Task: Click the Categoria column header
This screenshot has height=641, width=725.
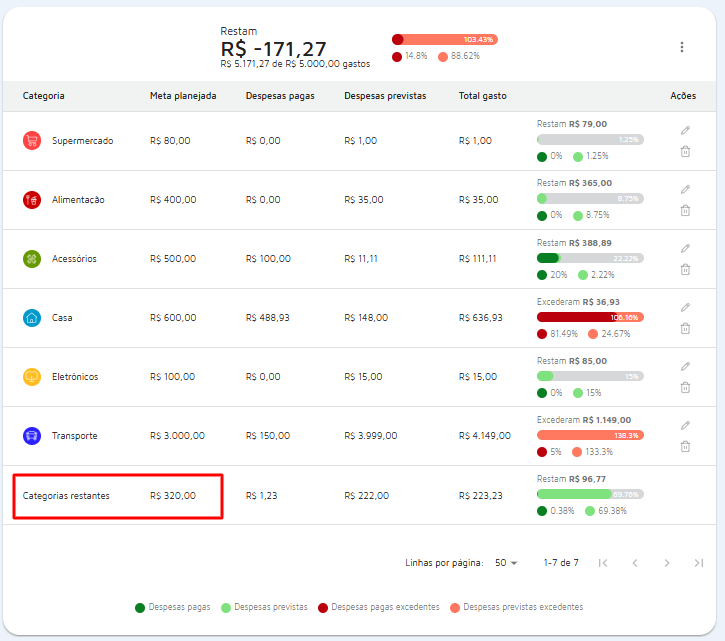Action: point(44,96)
